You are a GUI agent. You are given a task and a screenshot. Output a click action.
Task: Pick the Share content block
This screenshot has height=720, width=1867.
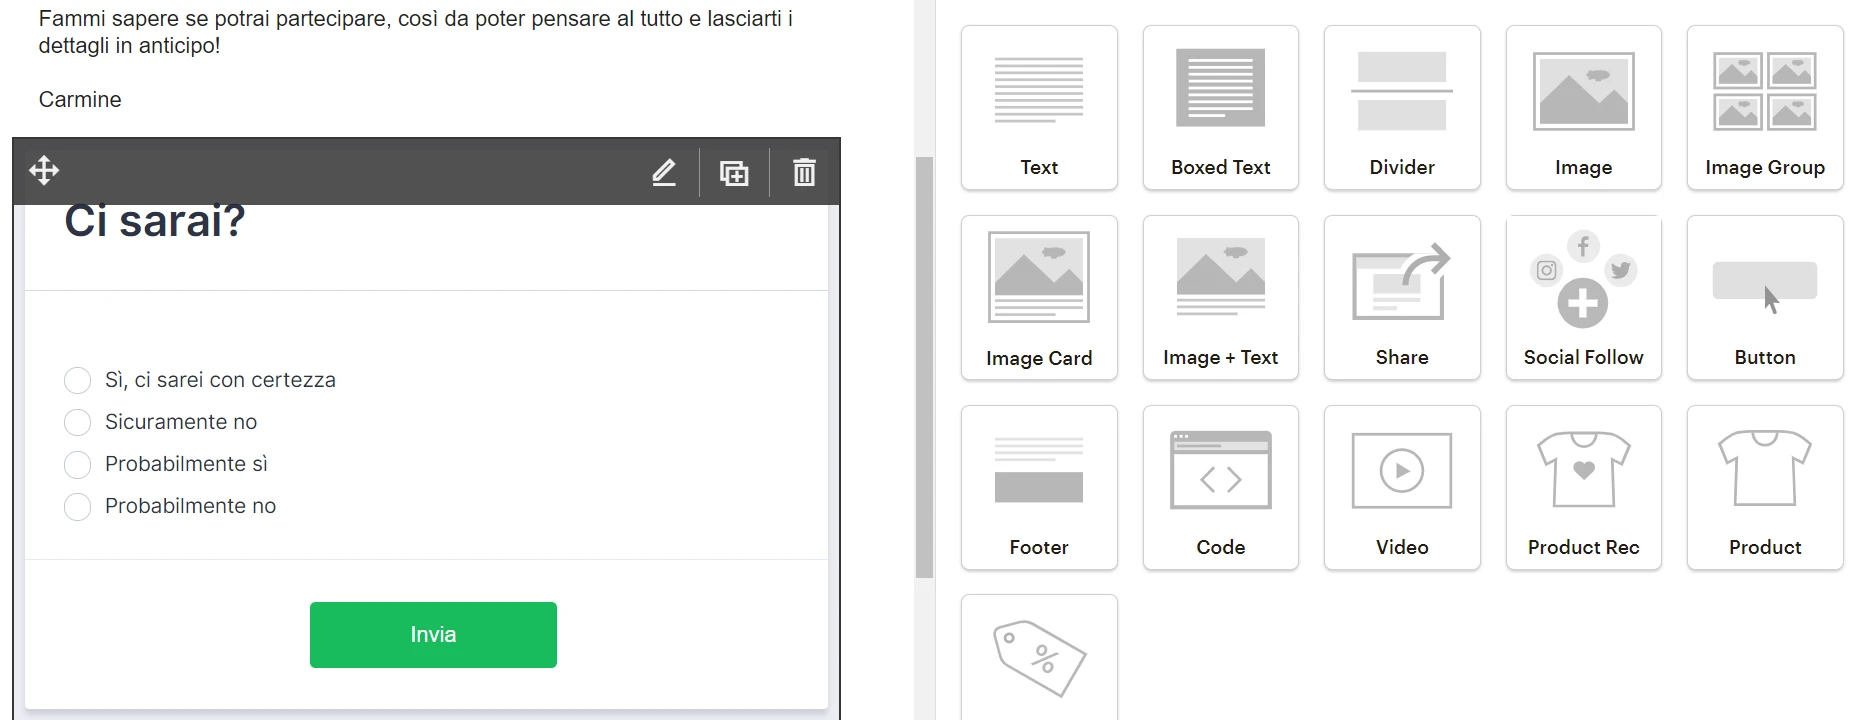coord(1402,298)
